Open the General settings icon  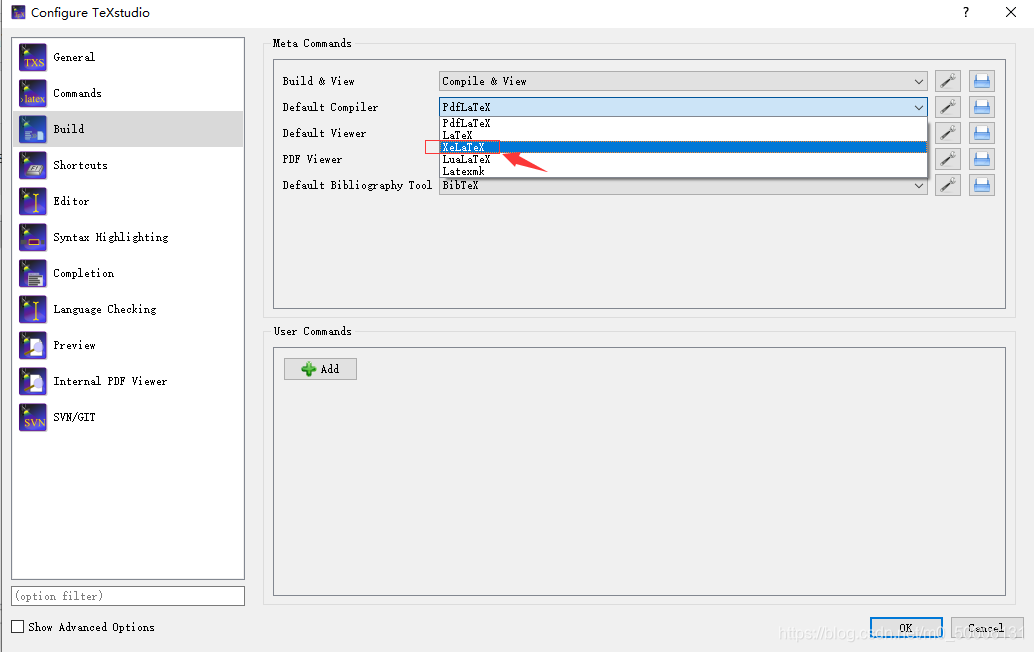(x=33, y=57)
